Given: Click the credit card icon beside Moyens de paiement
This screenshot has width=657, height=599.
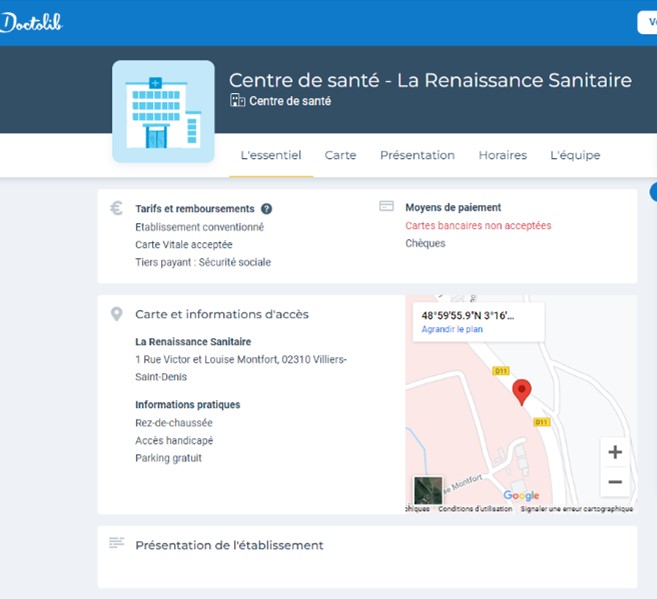Looking at the screenshot, I should 386,206.
